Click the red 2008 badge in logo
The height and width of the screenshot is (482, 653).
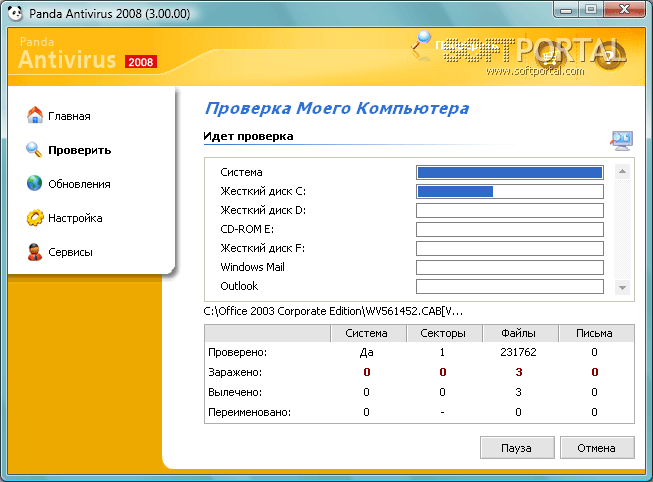coord(141,62)
